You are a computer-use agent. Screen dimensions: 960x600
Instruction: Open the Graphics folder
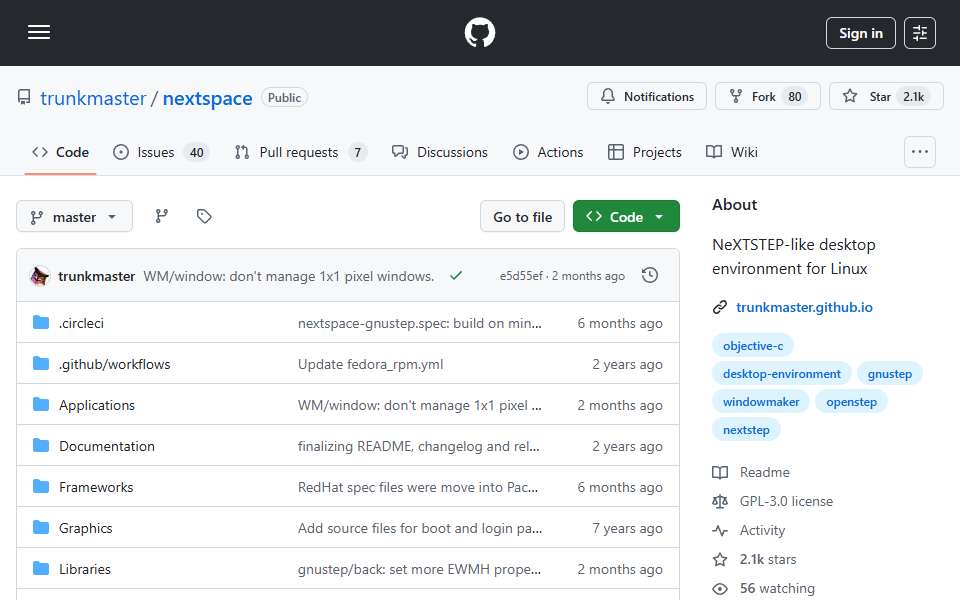point(86,528)
